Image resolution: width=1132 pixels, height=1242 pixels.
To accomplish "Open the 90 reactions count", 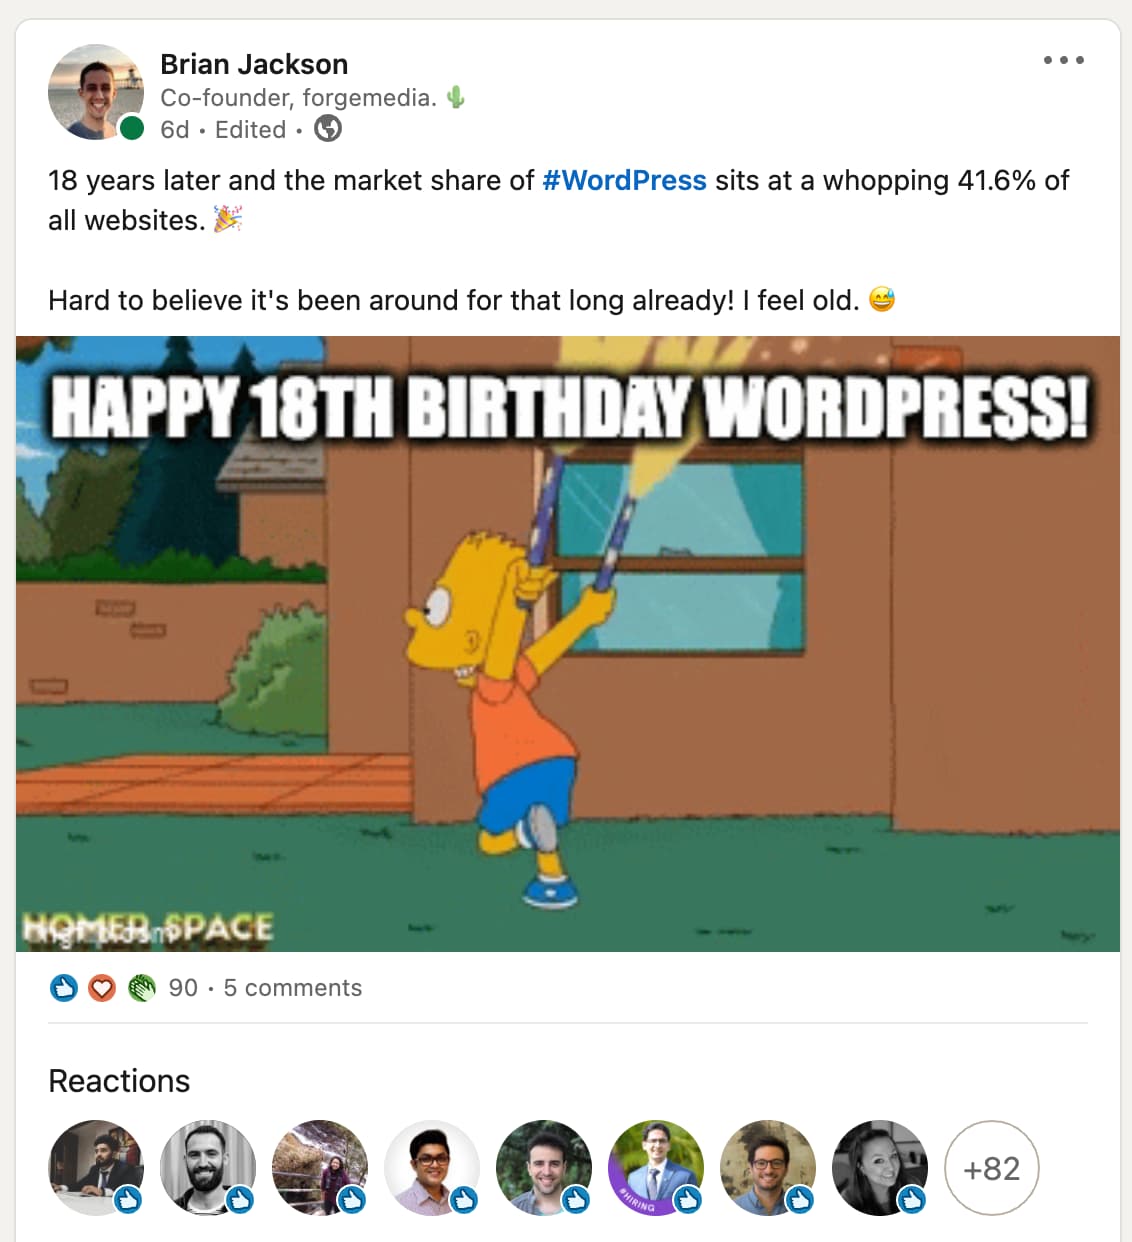I will [x=183, y=988].
